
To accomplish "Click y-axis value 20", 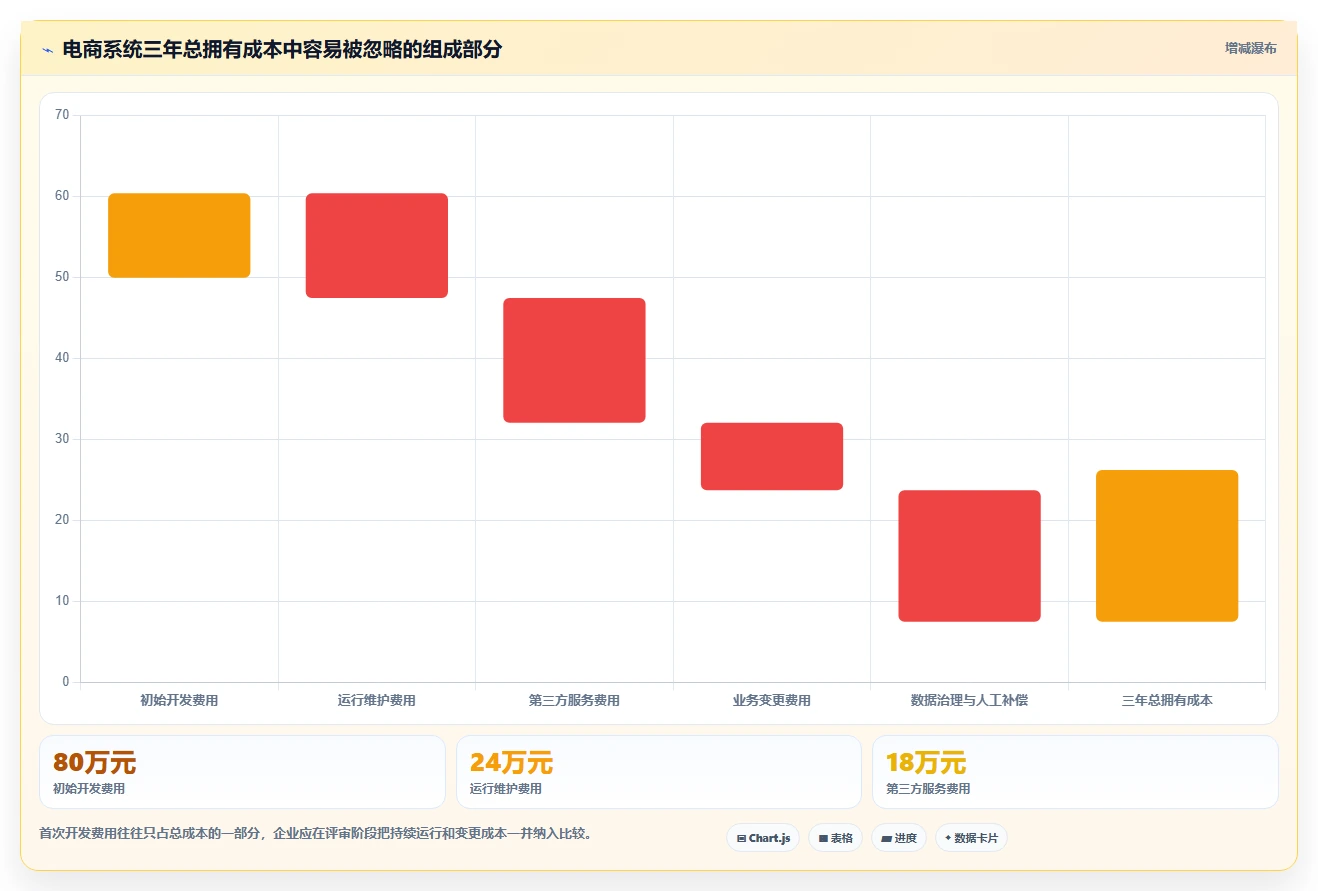I will click(62, 520).
